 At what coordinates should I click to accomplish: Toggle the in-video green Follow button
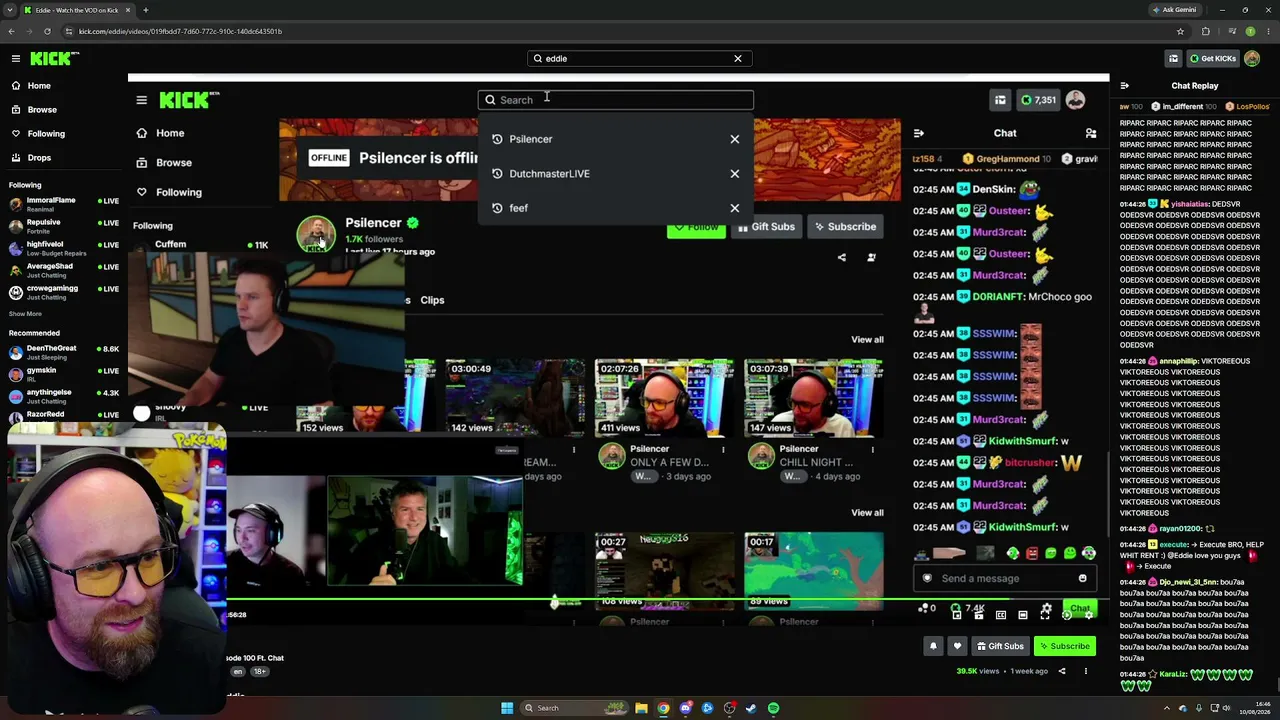696,227
